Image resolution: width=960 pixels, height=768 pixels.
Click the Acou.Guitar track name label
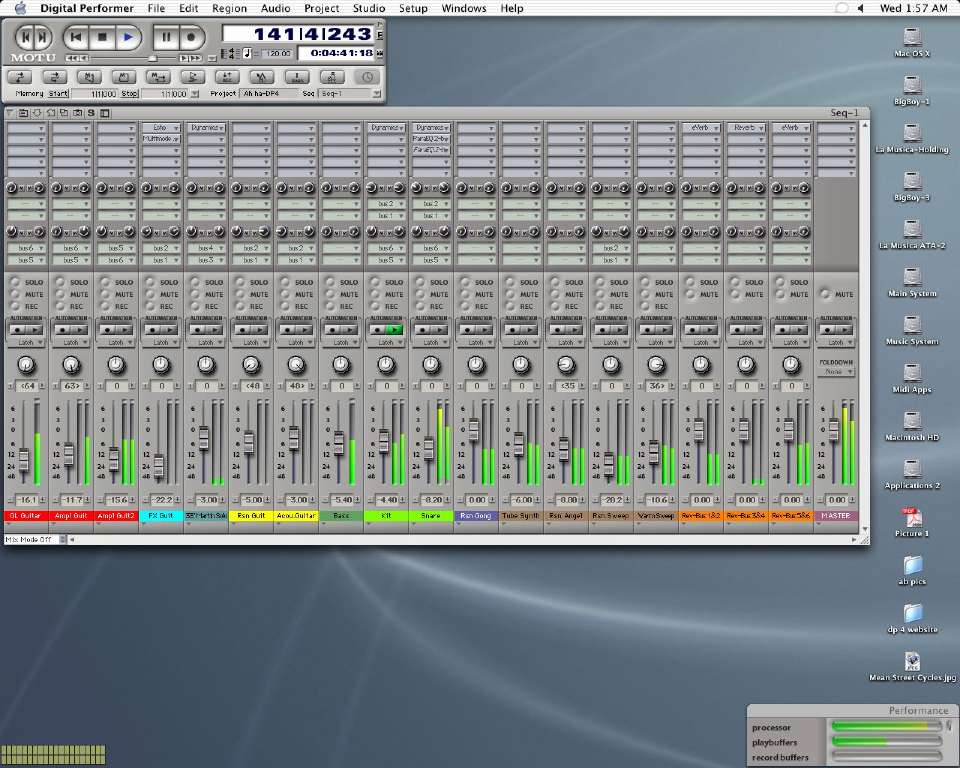[296, 516]
